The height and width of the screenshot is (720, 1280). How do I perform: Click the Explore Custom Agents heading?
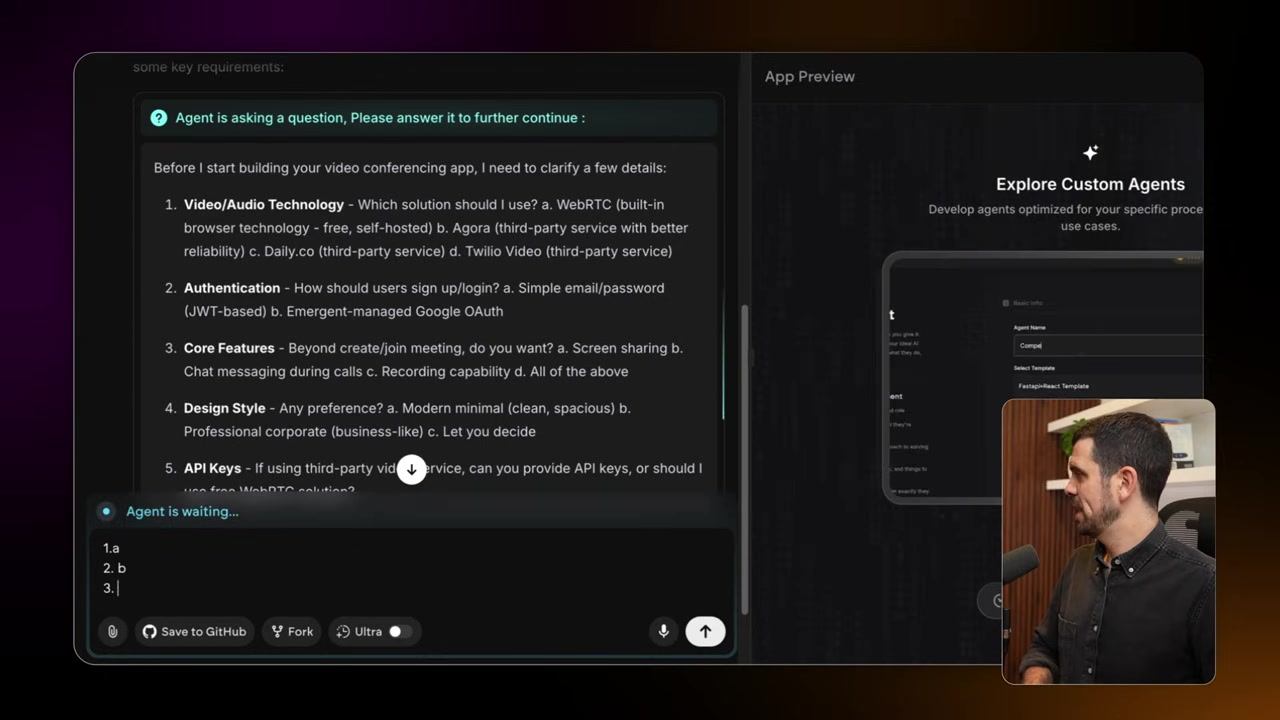[1090, 184]
